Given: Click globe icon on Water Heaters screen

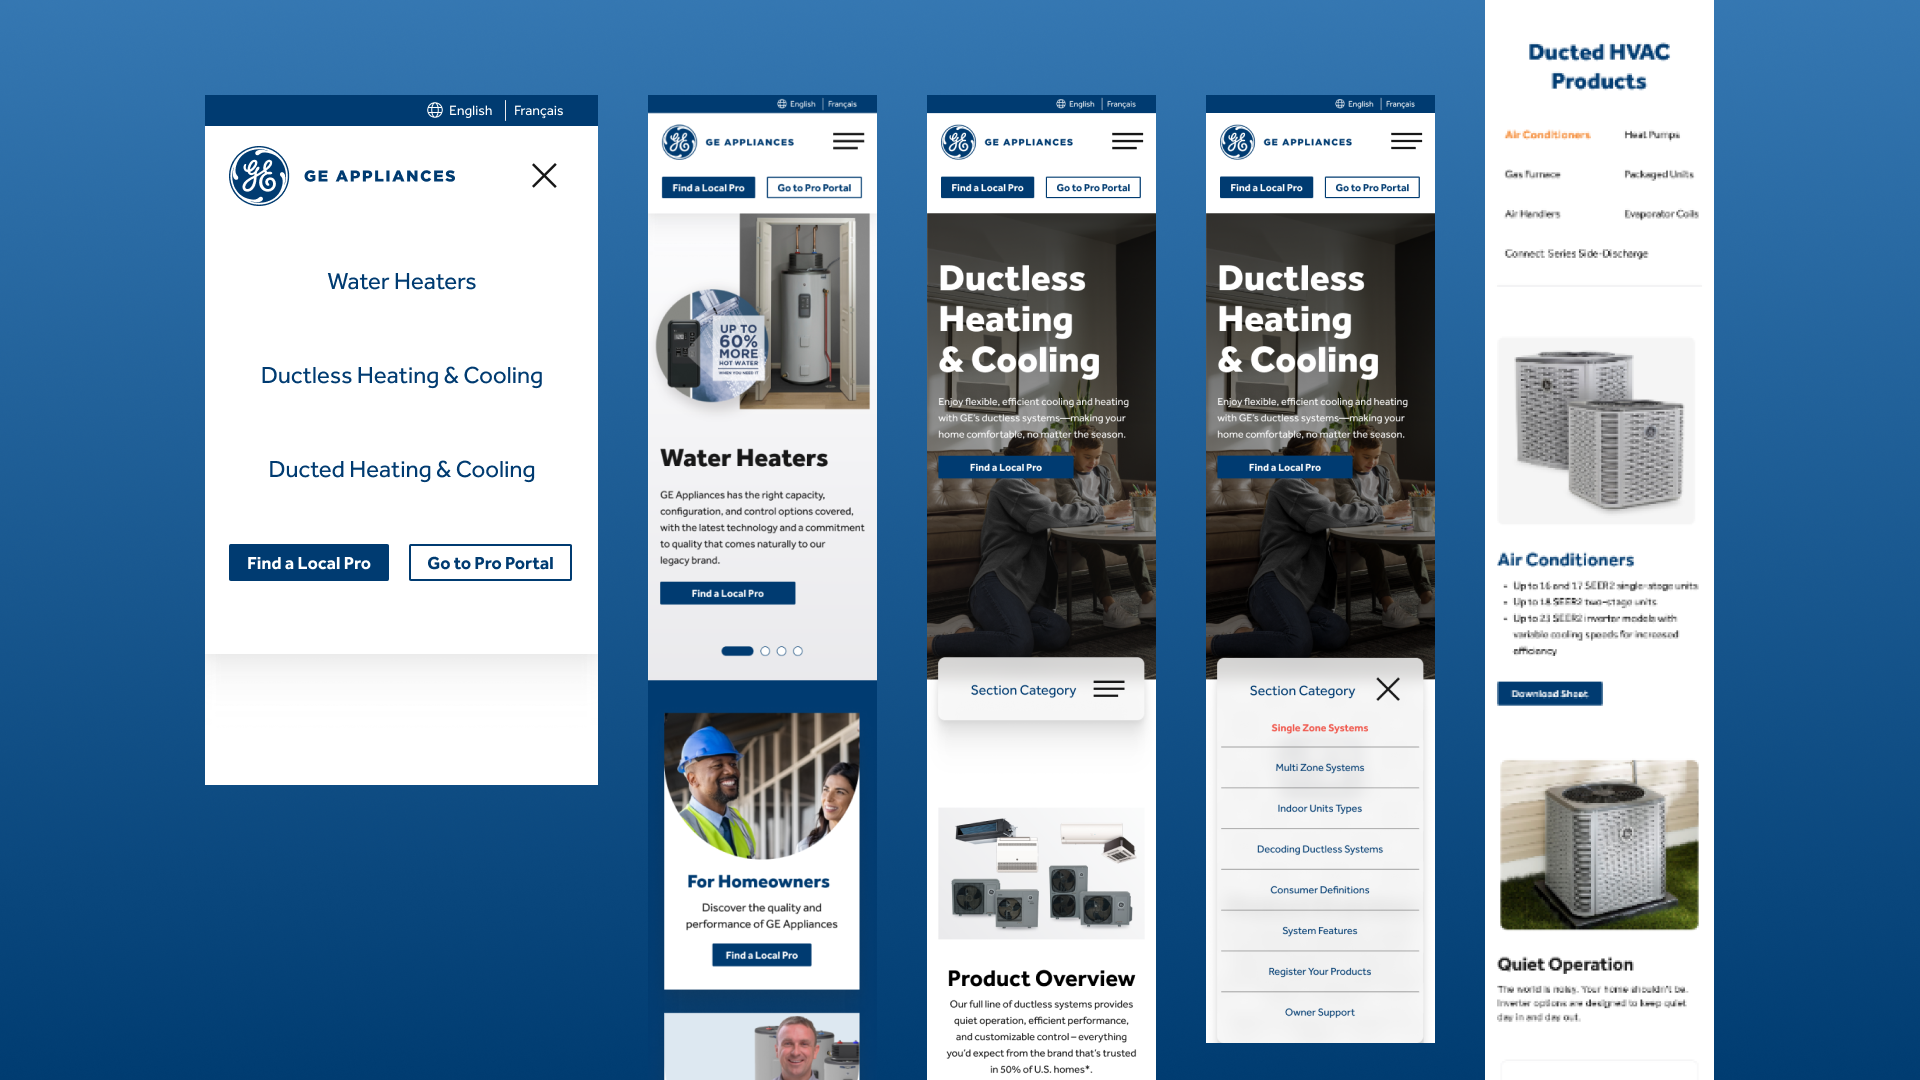Looking at the screenshot, I should pos(782,104).
